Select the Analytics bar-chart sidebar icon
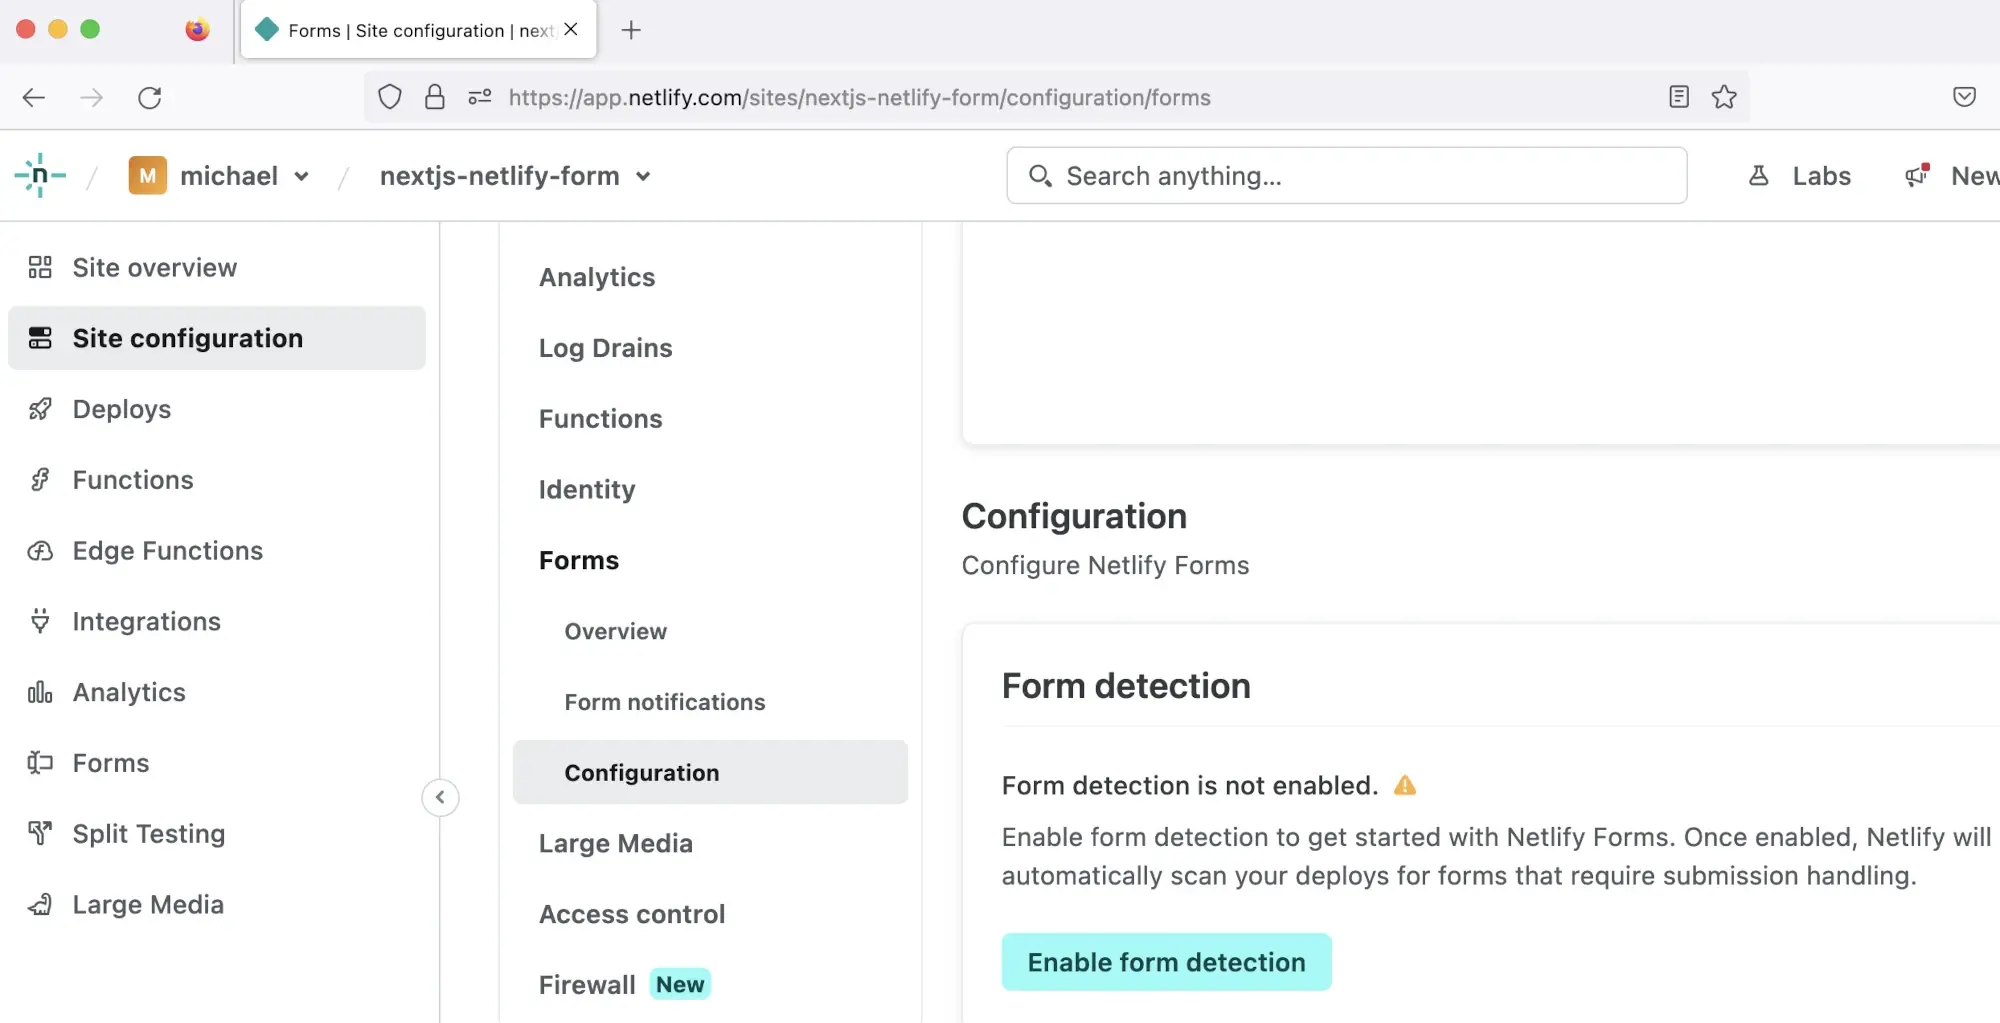 coord(38,692)
